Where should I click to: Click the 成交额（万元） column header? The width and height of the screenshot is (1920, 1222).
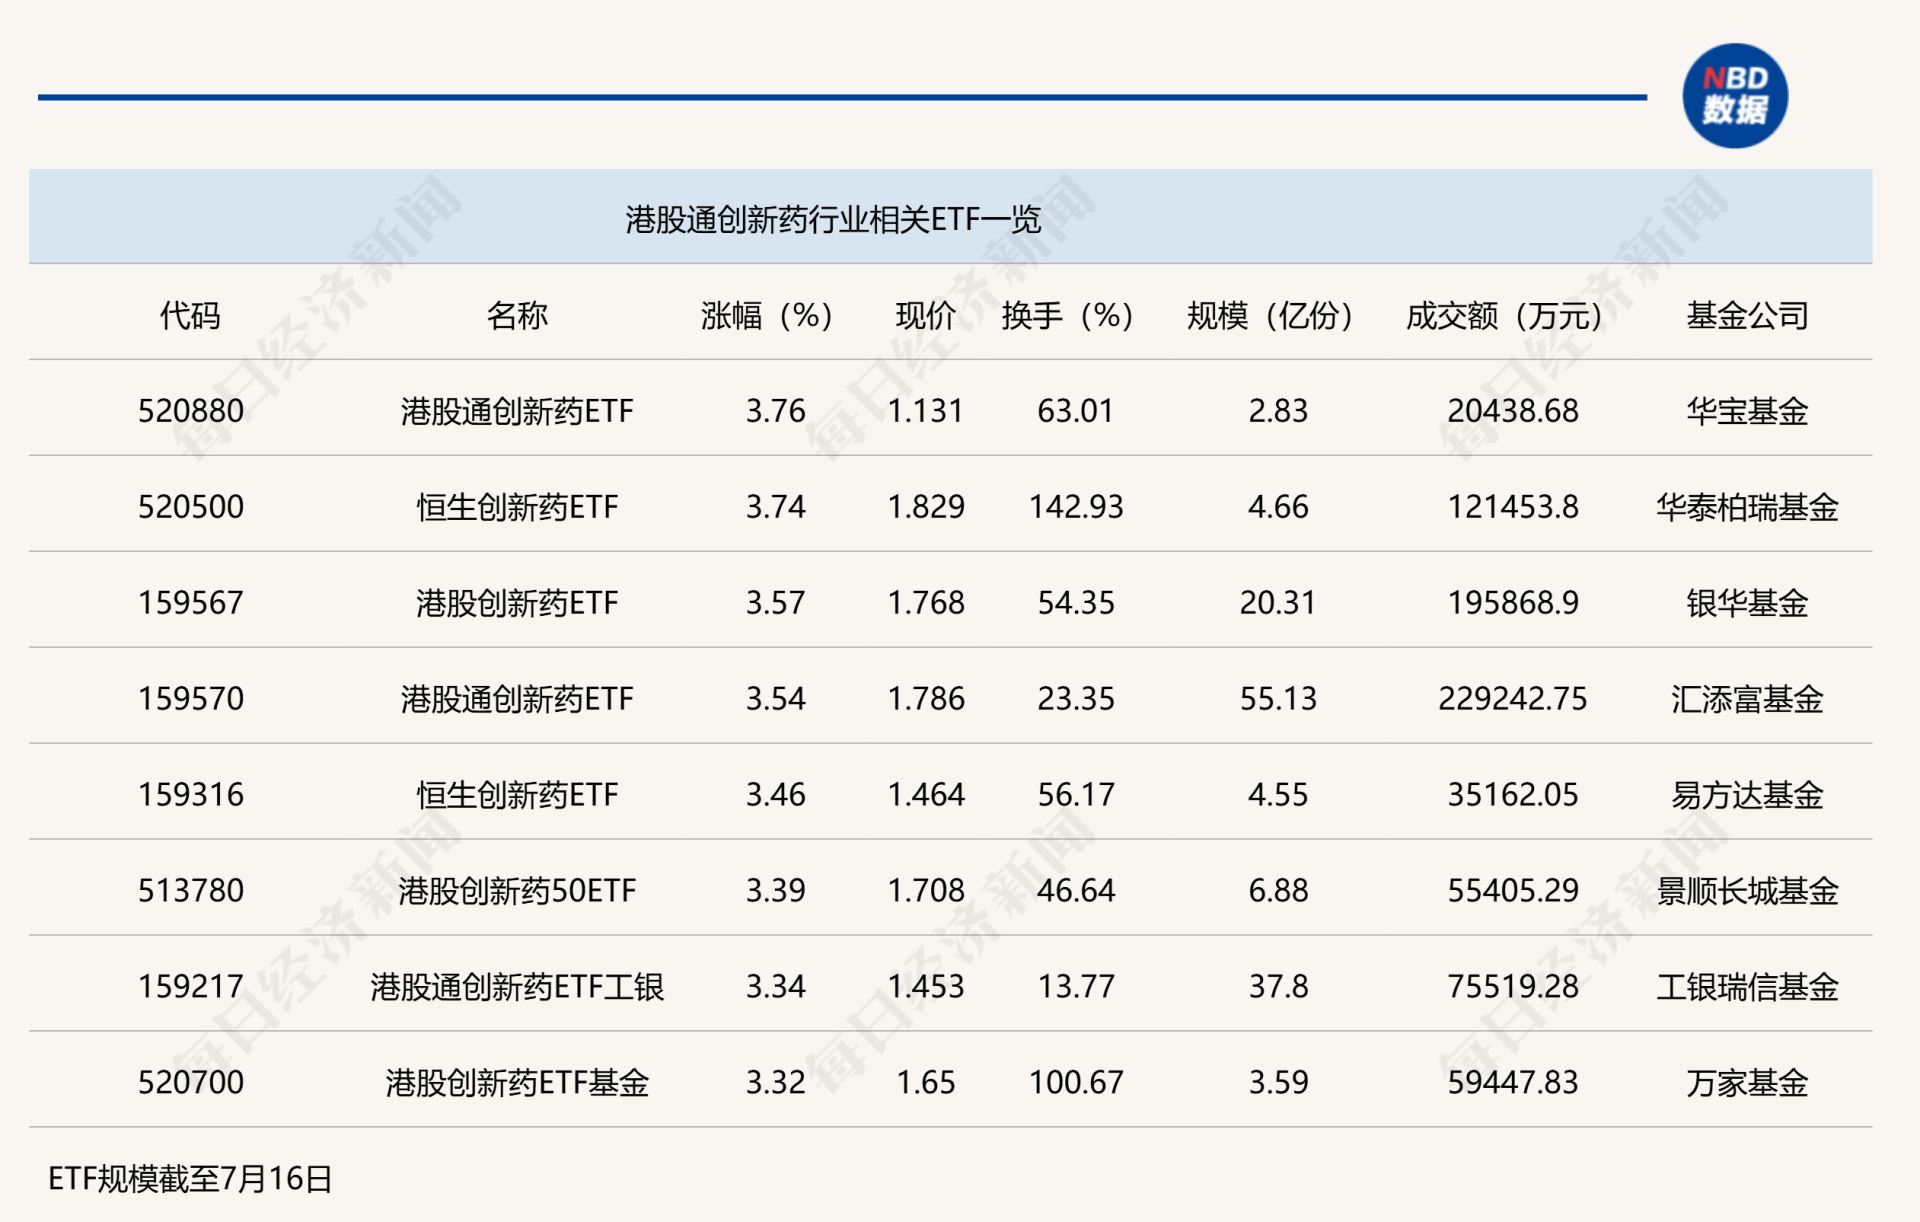coord(1504,316)
